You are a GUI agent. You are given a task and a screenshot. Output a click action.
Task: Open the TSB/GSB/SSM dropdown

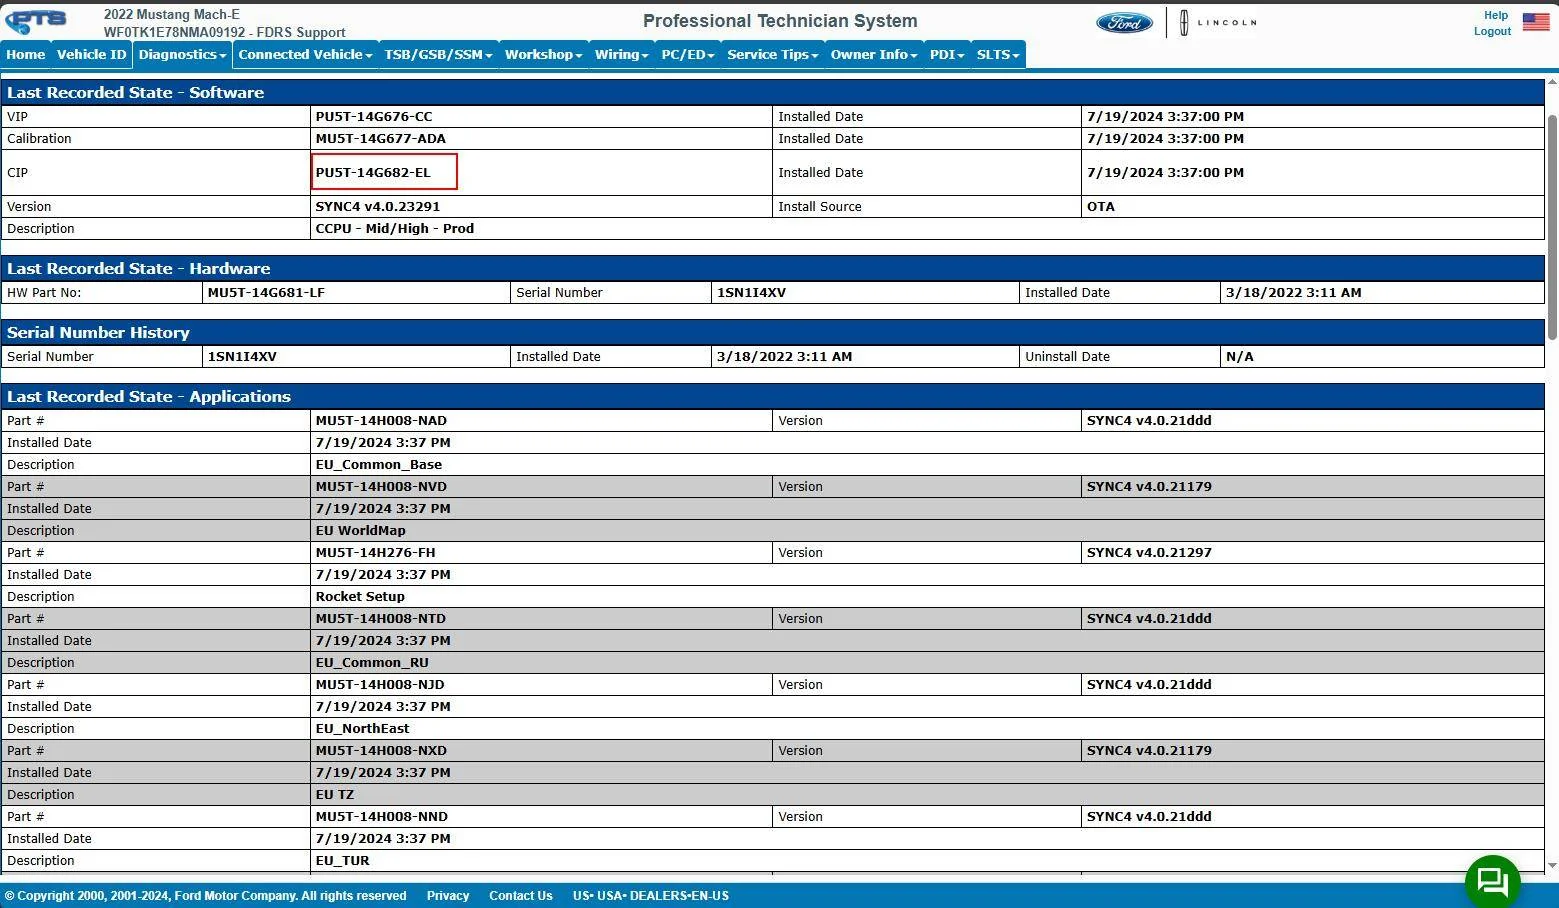[438, 54]
